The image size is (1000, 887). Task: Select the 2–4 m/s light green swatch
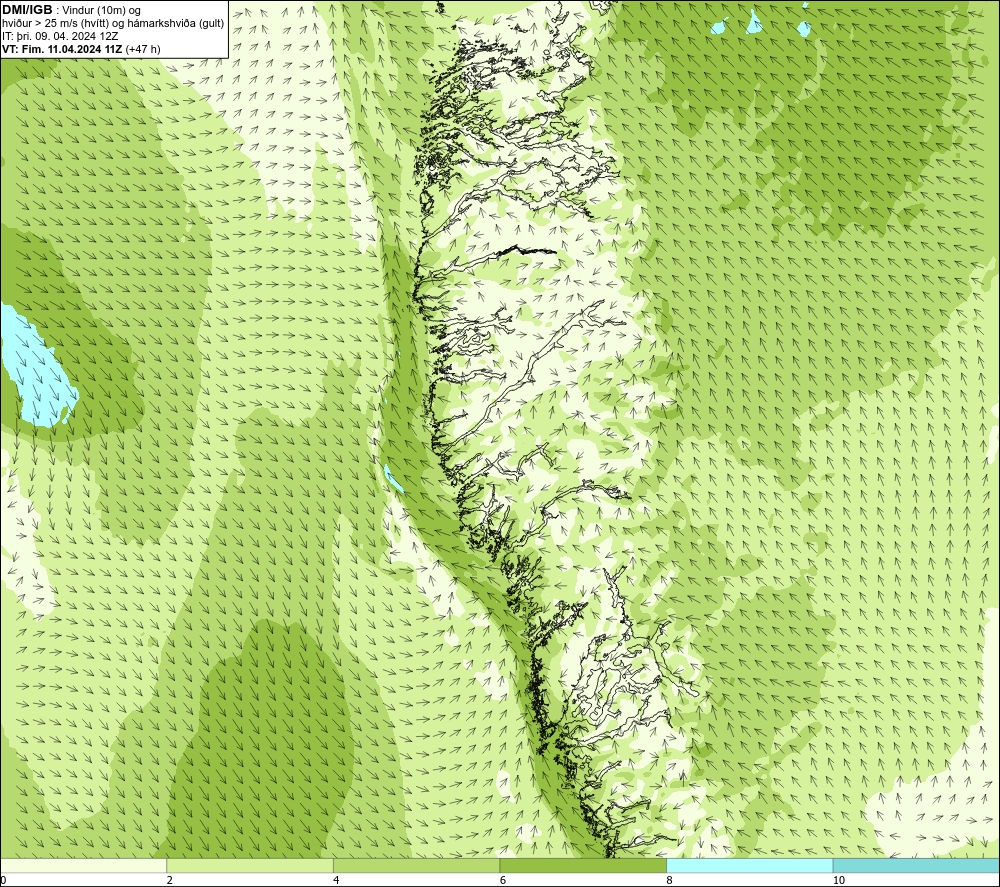pos(250,865)
